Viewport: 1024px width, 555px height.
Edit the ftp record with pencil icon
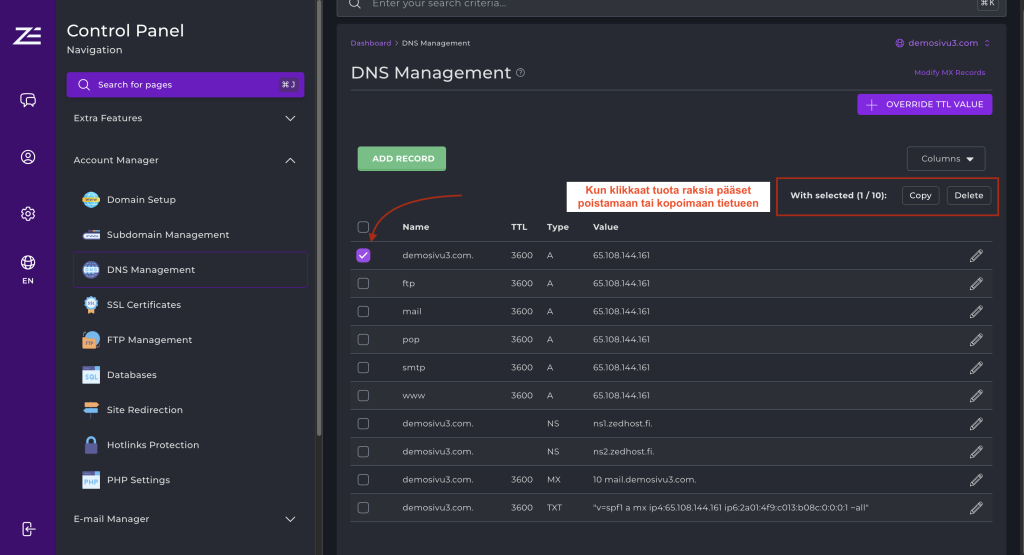976,283
